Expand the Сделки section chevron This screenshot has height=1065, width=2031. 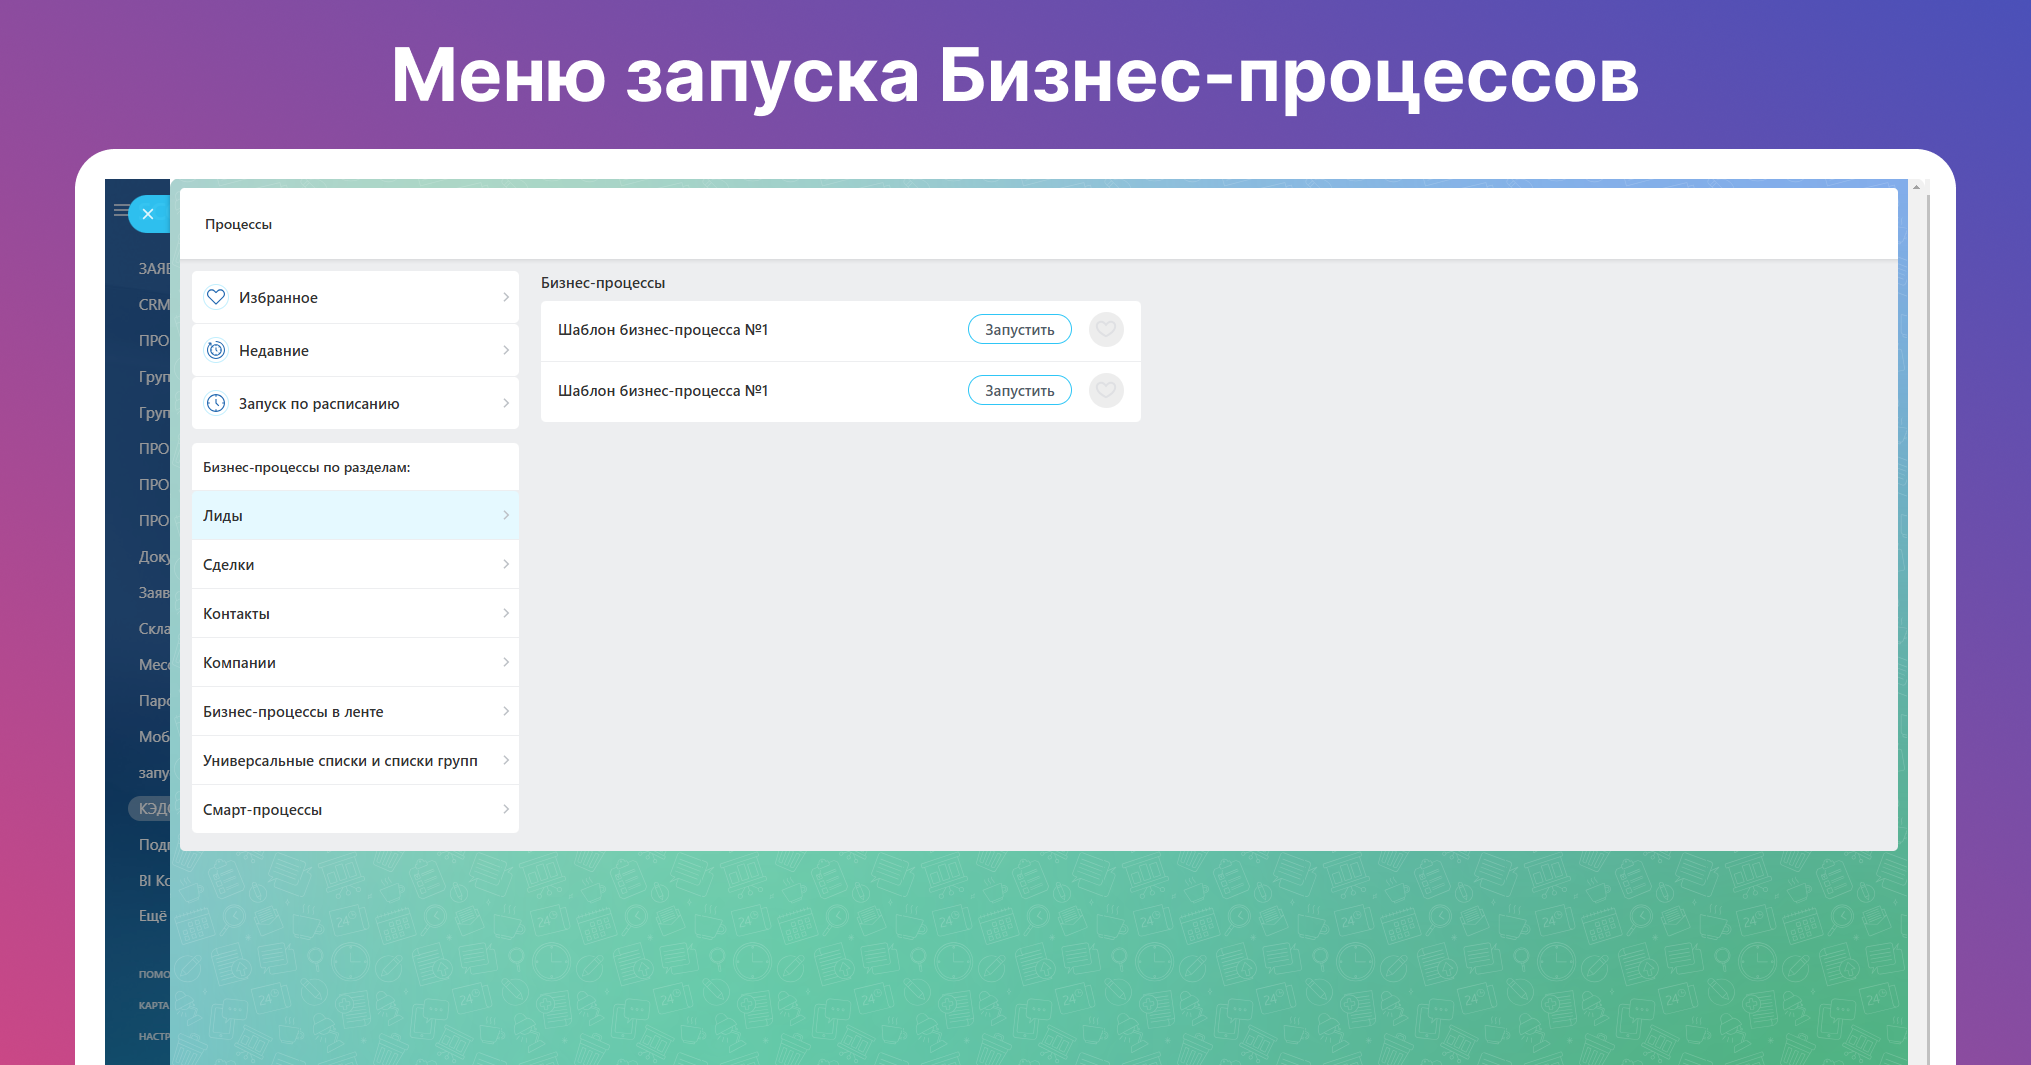pyautogui.click(x=506, y=564)
